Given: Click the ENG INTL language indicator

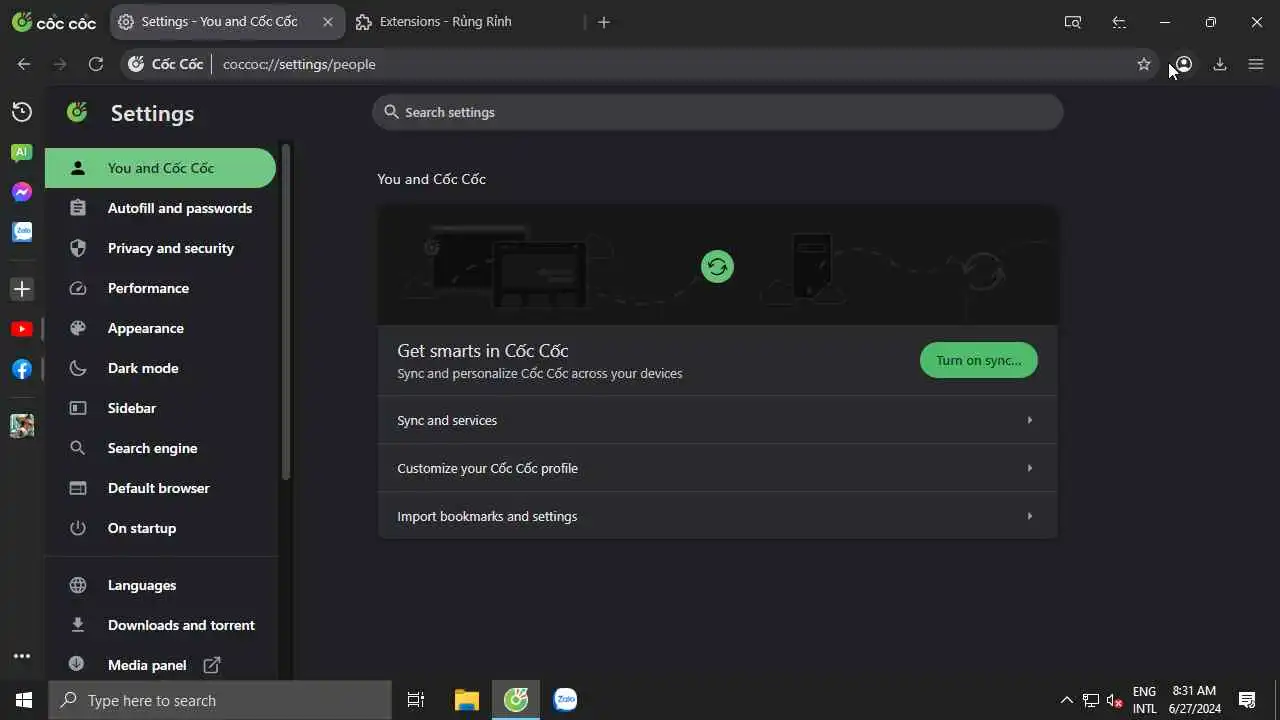Looking at the screenshot, I should click(x=1145, y=700).
